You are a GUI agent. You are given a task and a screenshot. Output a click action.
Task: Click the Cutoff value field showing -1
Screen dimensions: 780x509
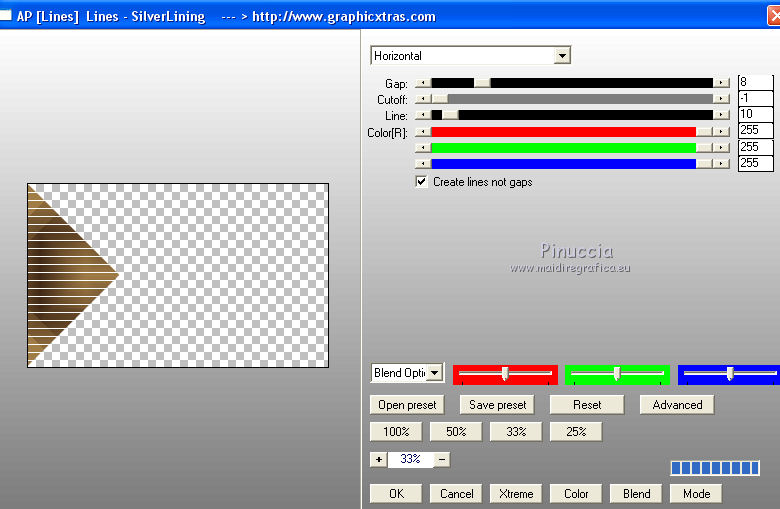(755, 98)
